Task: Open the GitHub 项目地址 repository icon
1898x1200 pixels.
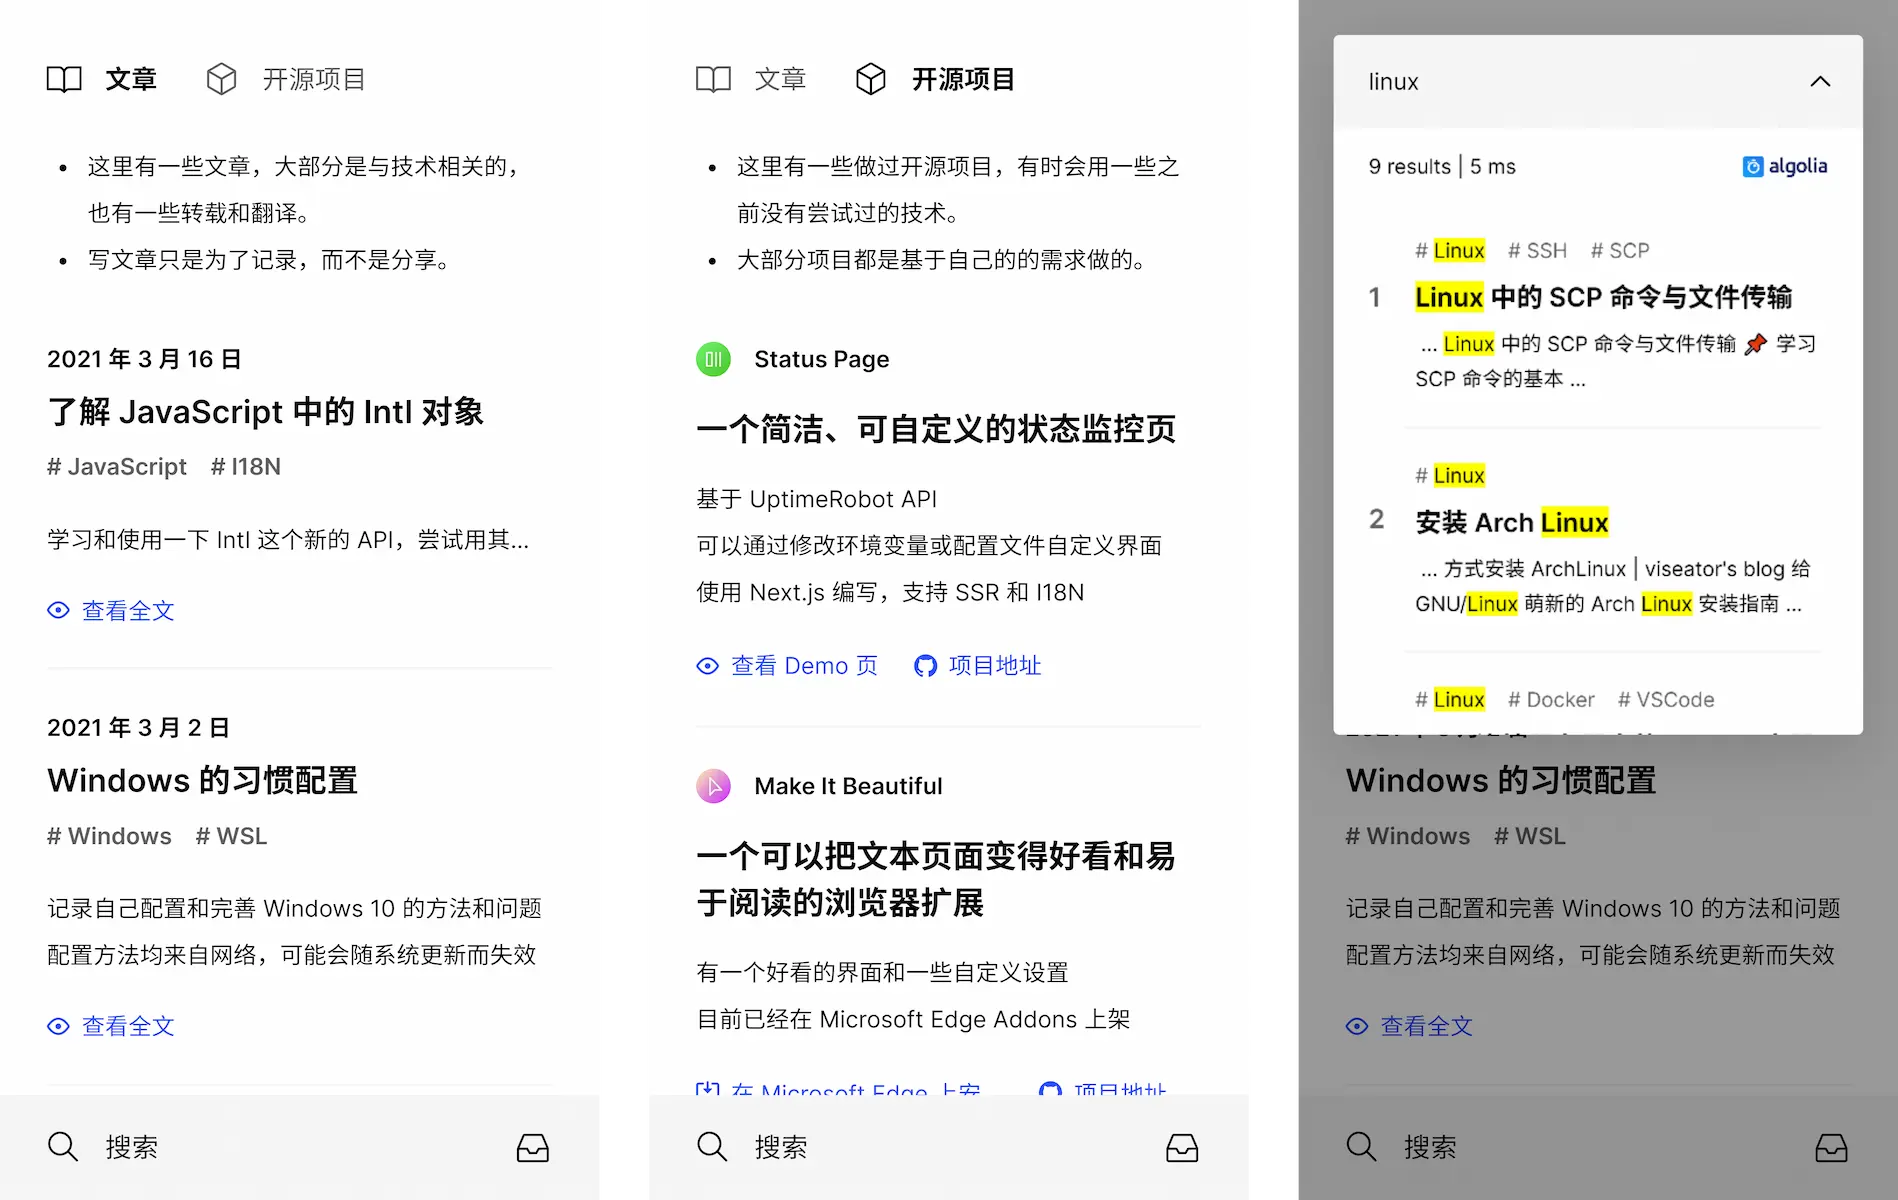Action: (925, 665)
